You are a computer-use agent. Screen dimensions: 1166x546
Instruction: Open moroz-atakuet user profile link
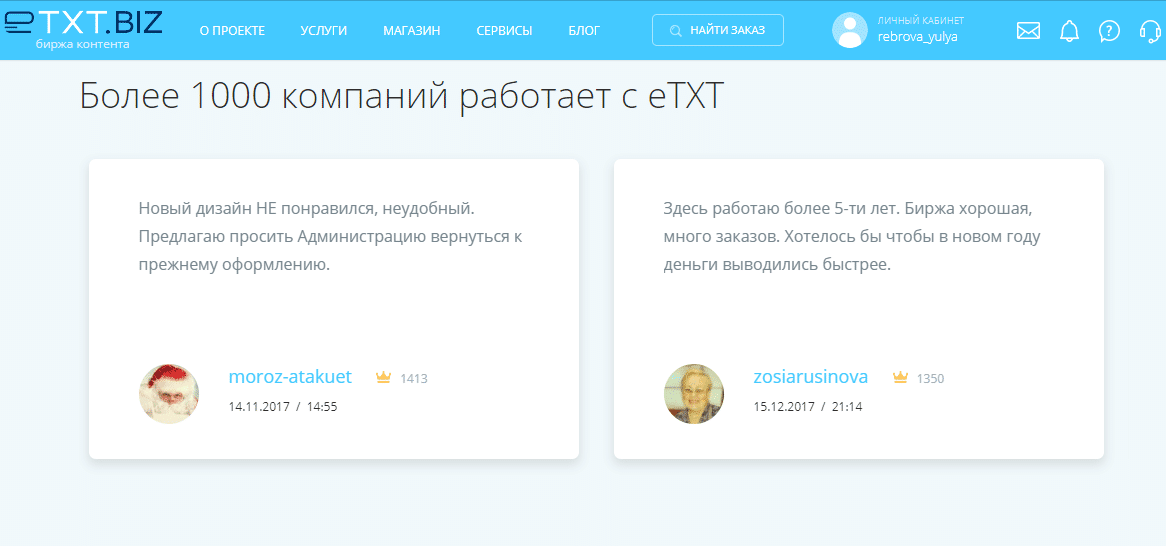pyautogui.click(x=290, y=376)
